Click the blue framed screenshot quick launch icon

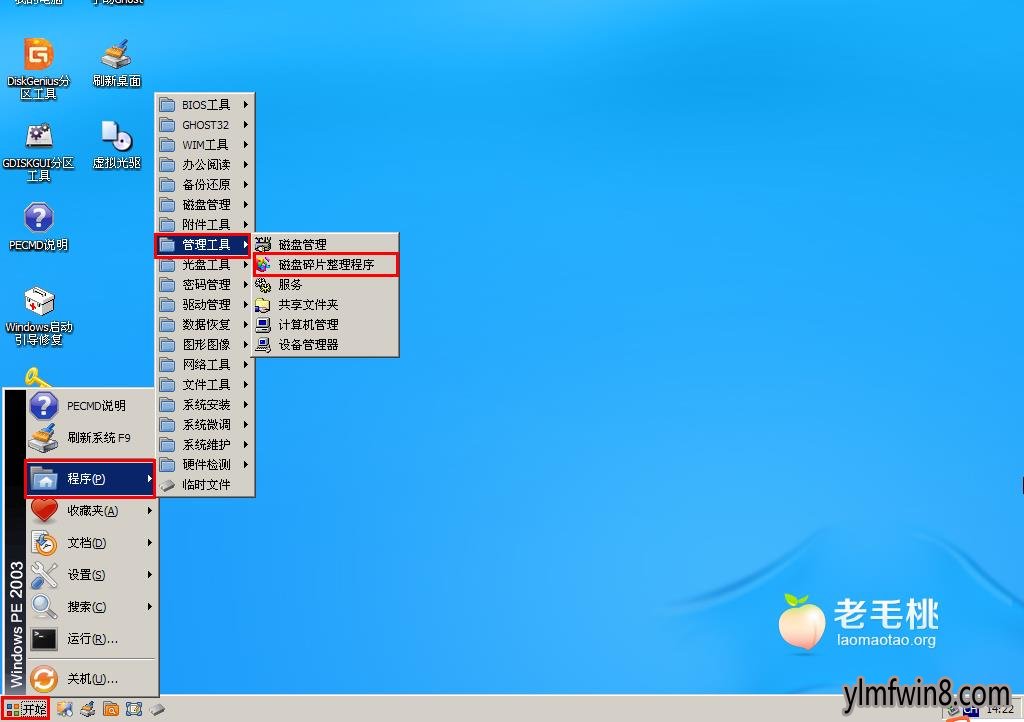[x=134, y=709]
